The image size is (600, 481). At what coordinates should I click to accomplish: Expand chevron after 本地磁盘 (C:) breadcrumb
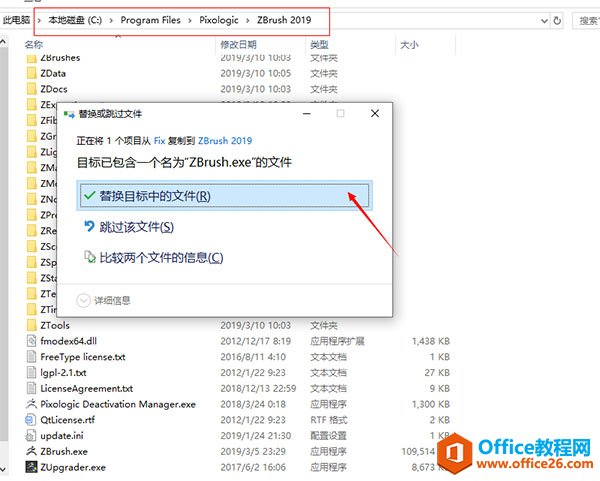coord(111,20)
